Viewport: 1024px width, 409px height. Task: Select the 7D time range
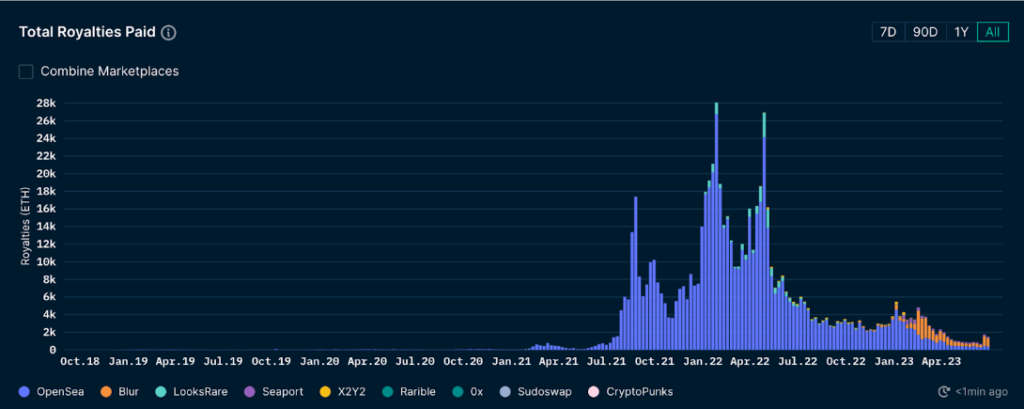(887, 32)
